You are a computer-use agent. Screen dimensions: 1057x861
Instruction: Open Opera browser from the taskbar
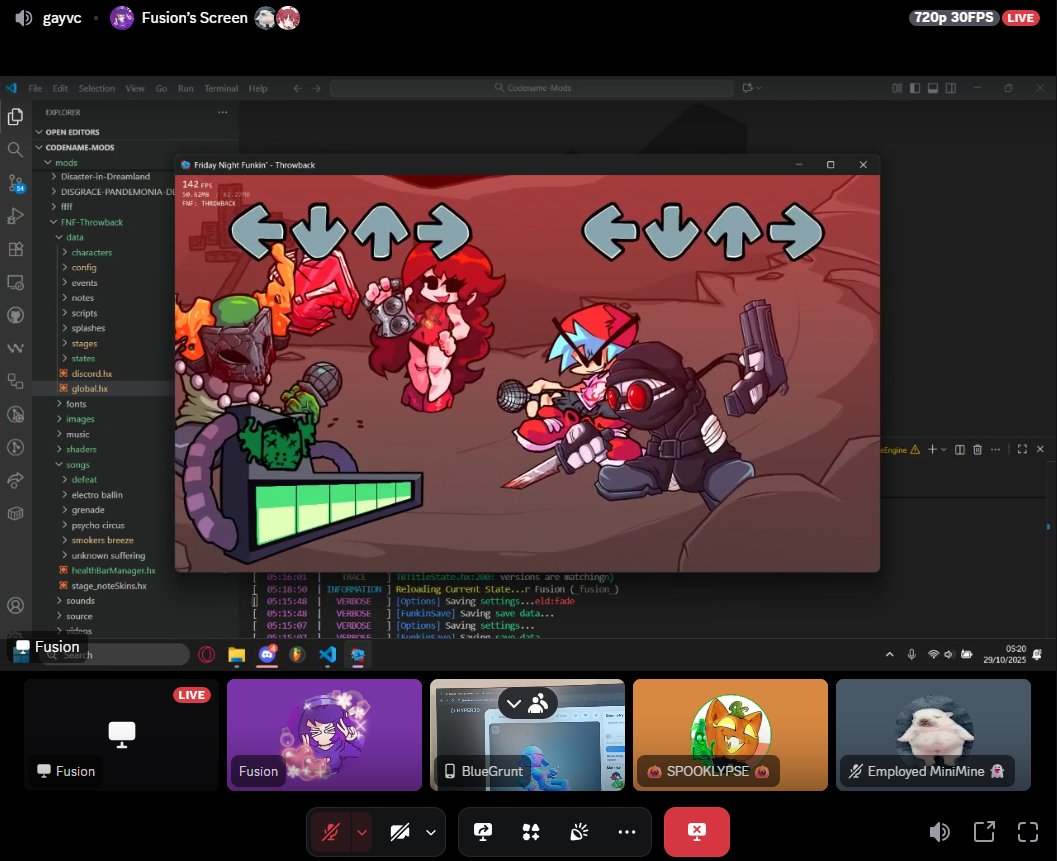(x=207, y=655)
